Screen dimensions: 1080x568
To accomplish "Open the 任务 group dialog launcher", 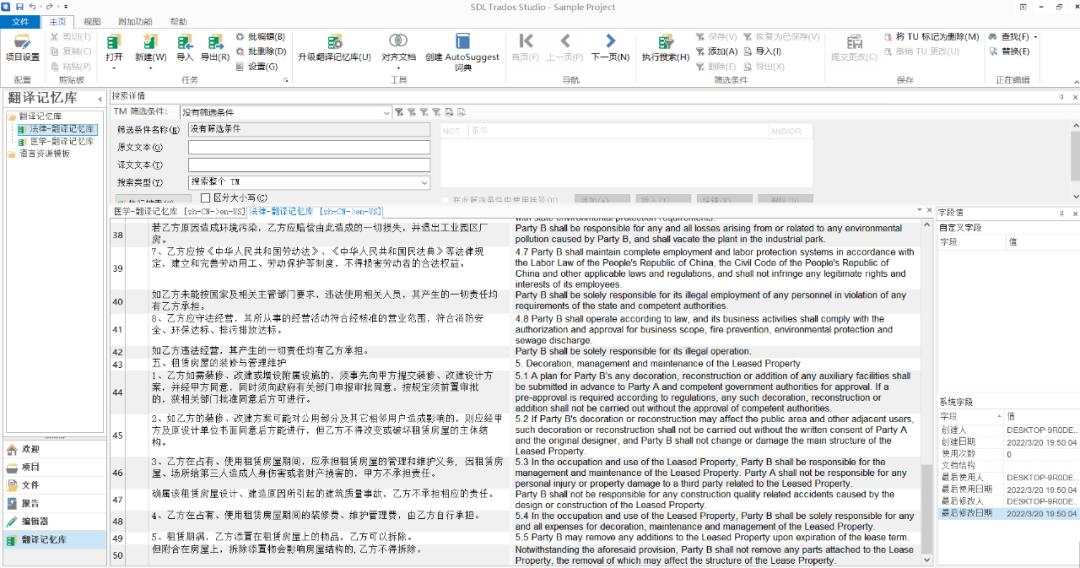I will point(286,81).
